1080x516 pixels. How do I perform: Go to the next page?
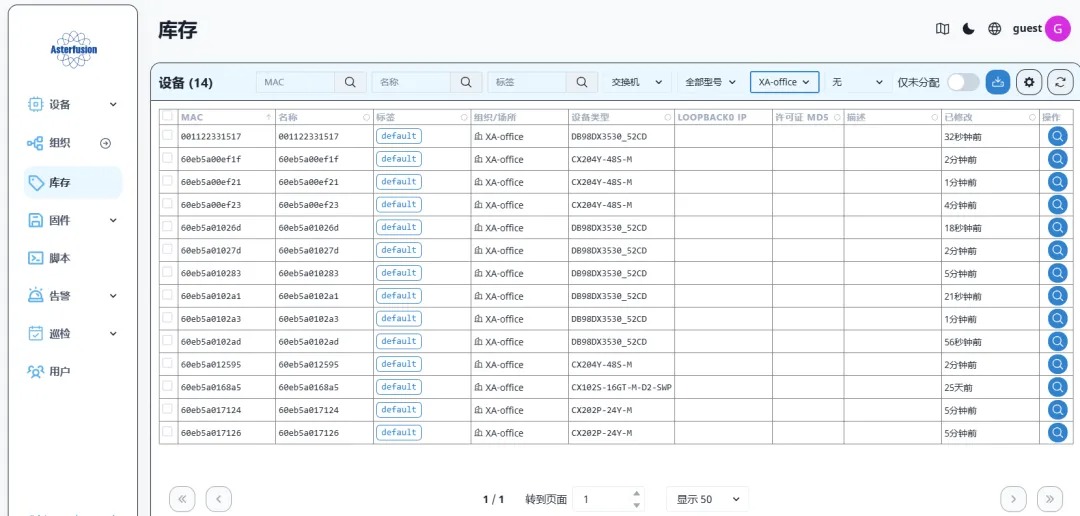tap(1013, 499)
